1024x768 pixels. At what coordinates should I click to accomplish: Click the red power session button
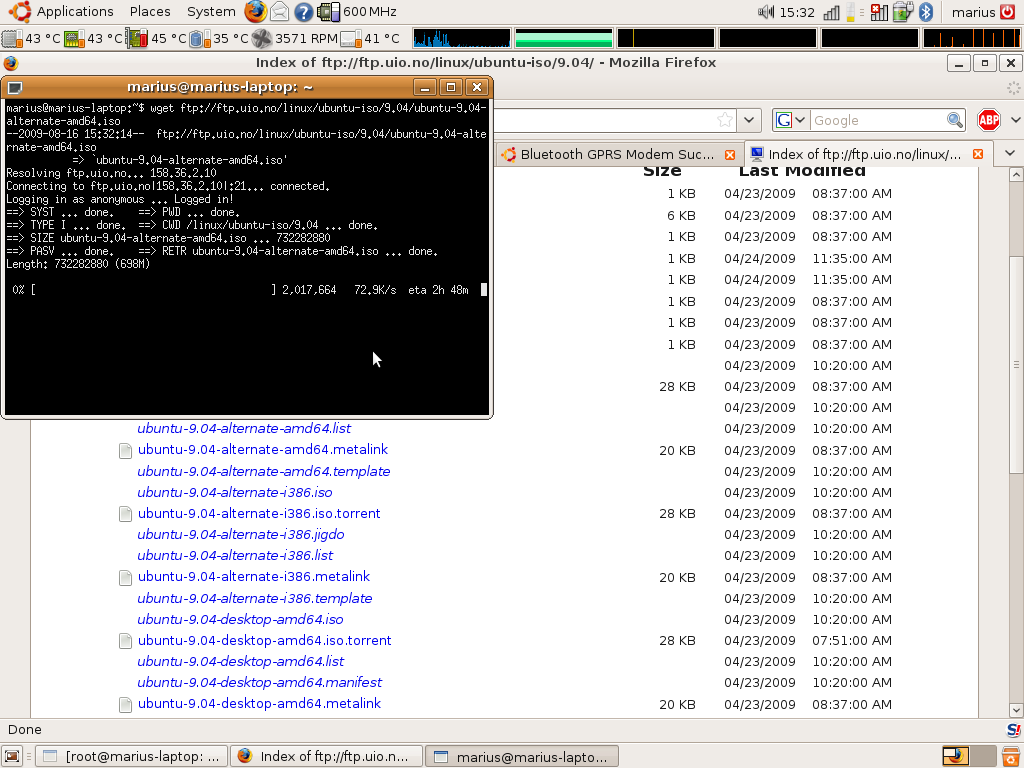pos(1008,12)
